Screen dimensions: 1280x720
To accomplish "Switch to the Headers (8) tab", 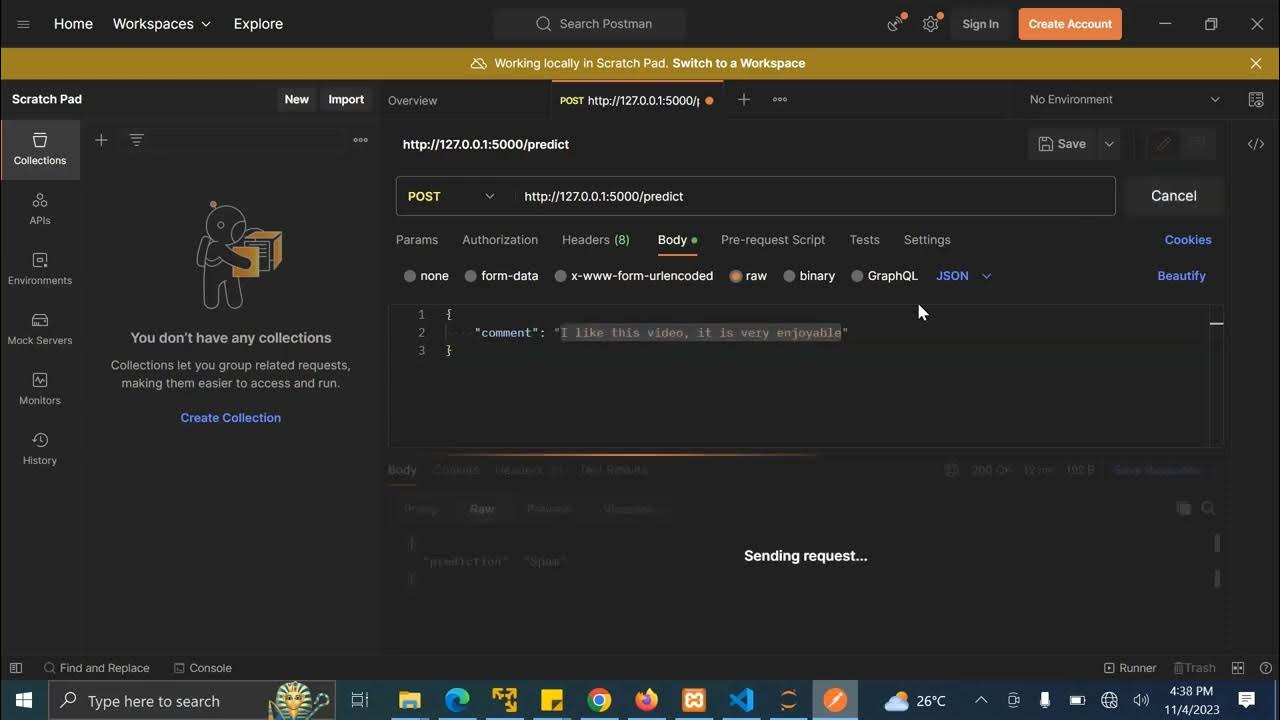I will [596, 240].
